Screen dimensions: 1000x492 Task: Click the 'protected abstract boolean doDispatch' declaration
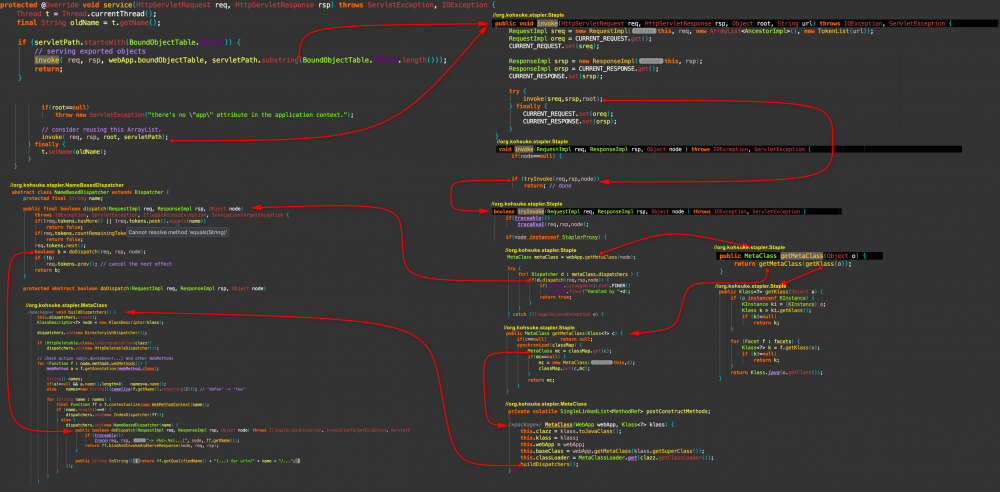pyautogui.click(x=143, y=288)
